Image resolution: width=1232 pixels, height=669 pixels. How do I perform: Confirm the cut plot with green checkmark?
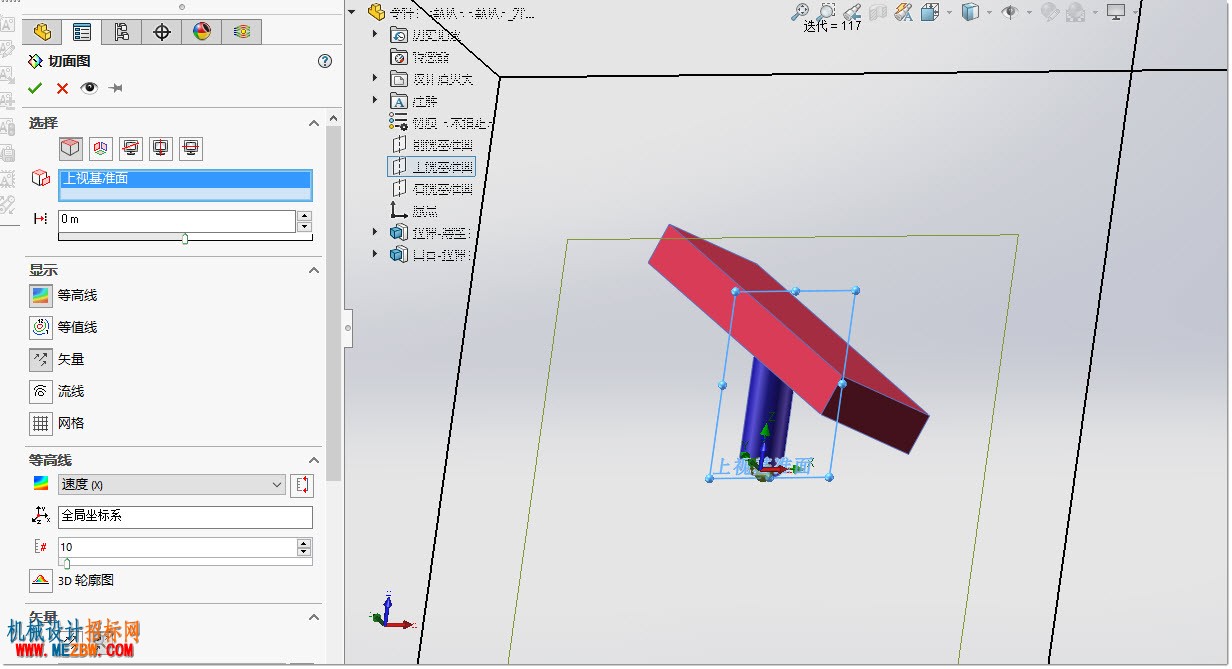35,88
